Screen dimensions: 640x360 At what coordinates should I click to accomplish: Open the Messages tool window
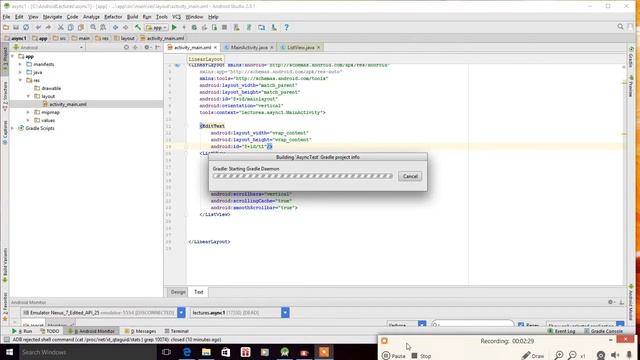(140, 331)
